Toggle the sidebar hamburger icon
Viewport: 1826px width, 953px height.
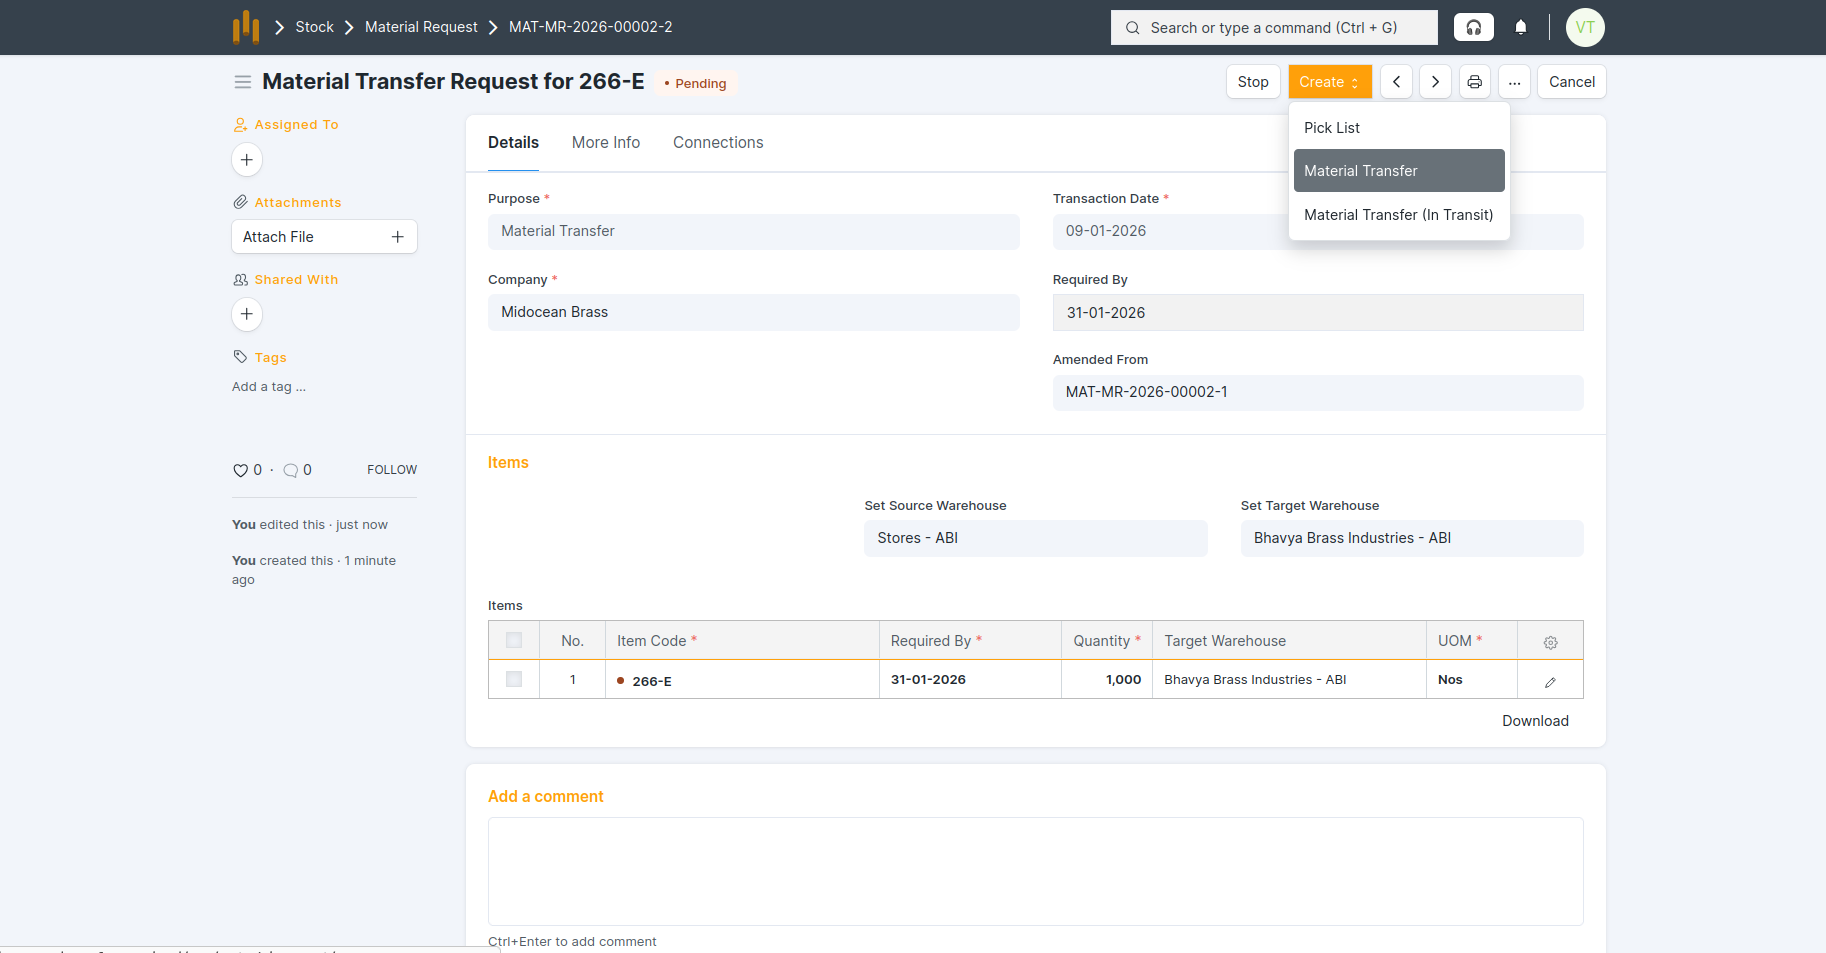(242, 82)
